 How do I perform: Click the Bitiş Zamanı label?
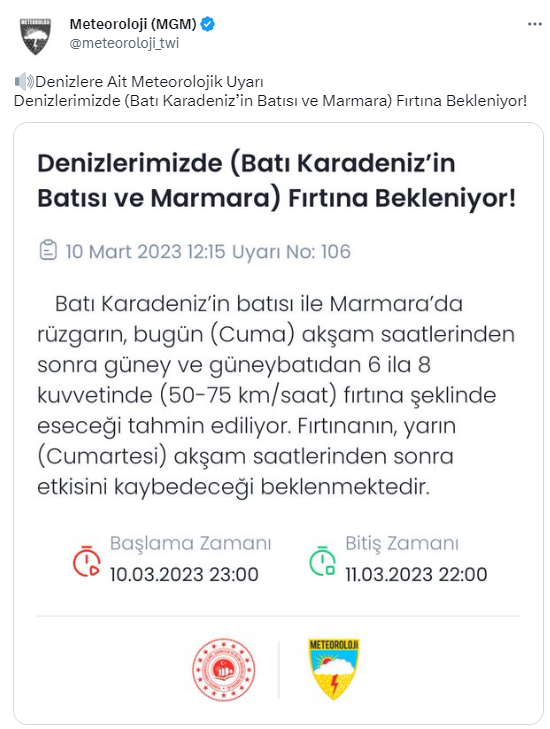tap(402, 543)
